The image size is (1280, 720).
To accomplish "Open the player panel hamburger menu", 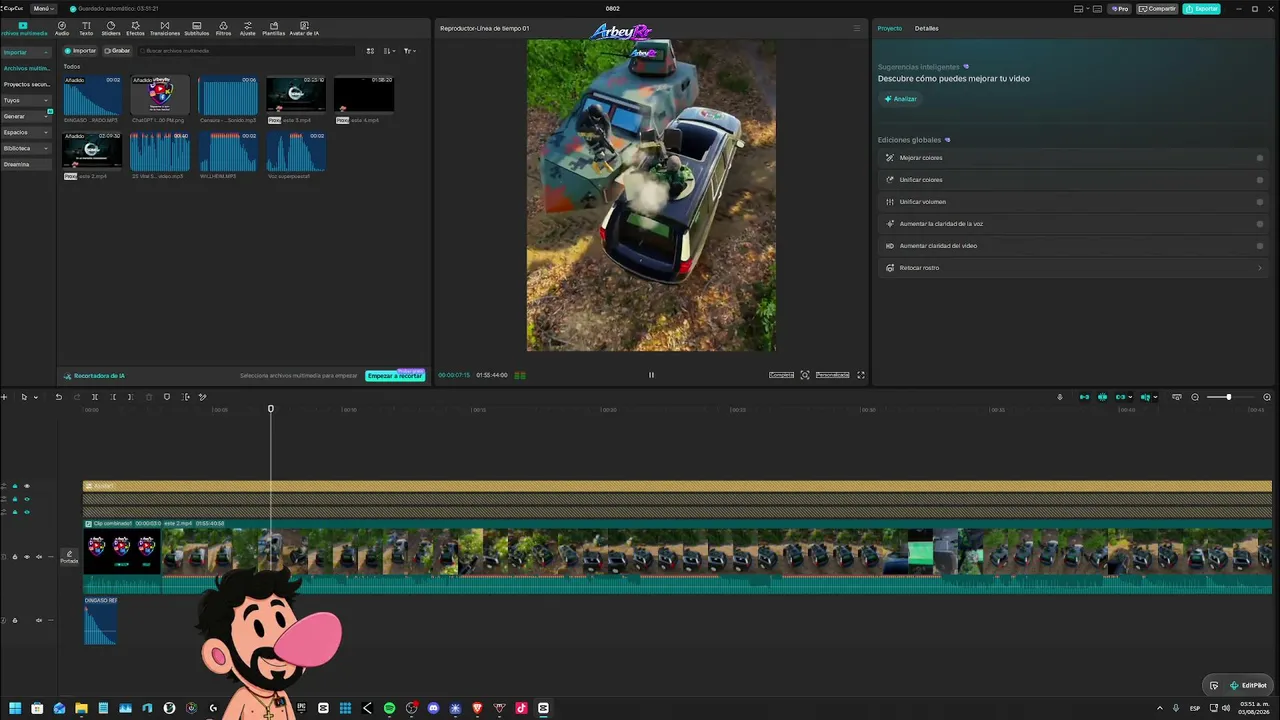I will click(x=856, y=28).
